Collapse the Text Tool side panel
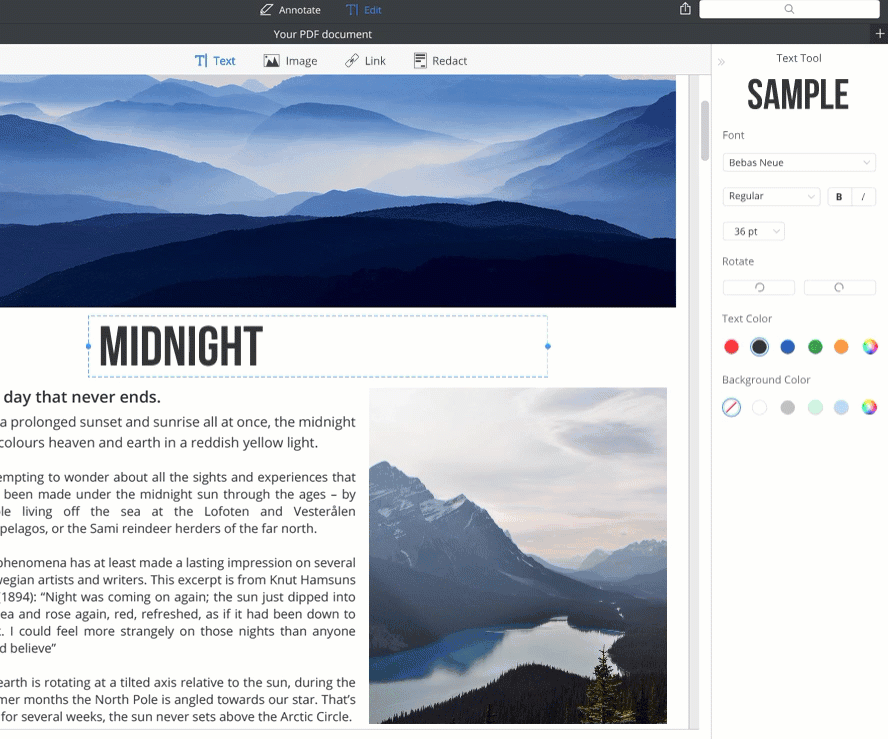This screenshot has width=888, height=739. [721, 62]
